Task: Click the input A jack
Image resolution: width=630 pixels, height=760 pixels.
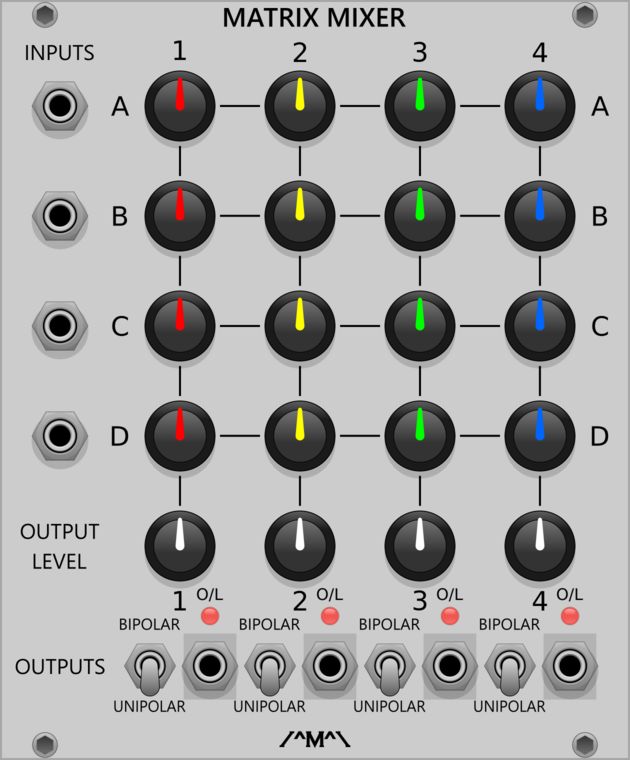Action: pos(60,106)
